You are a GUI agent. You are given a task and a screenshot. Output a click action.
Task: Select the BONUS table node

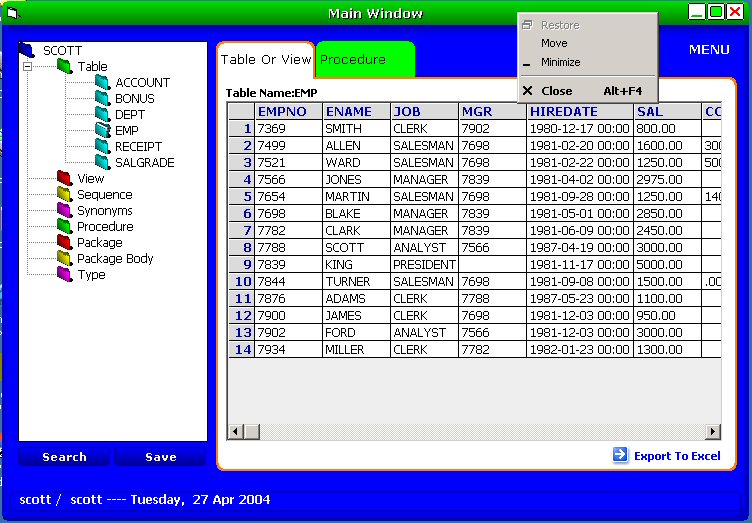135,98
